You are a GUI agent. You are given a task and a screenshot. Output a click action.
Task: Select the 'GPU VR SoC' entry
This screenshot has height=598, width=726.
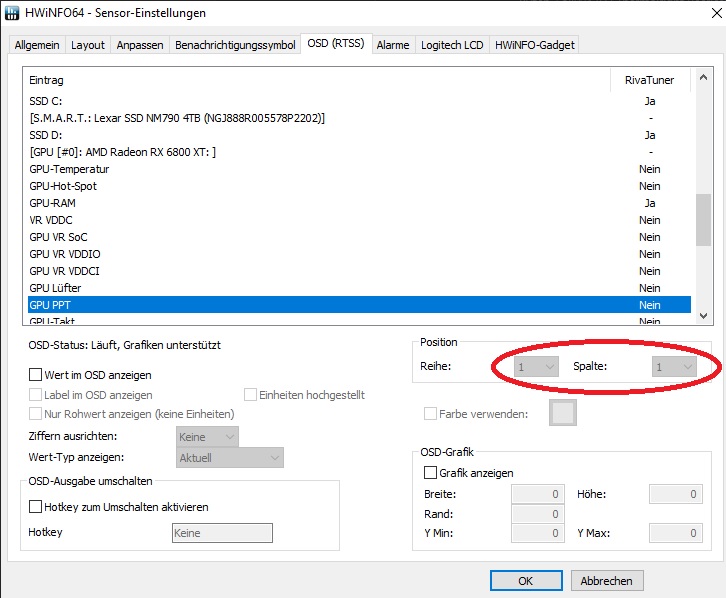(359, 237)
